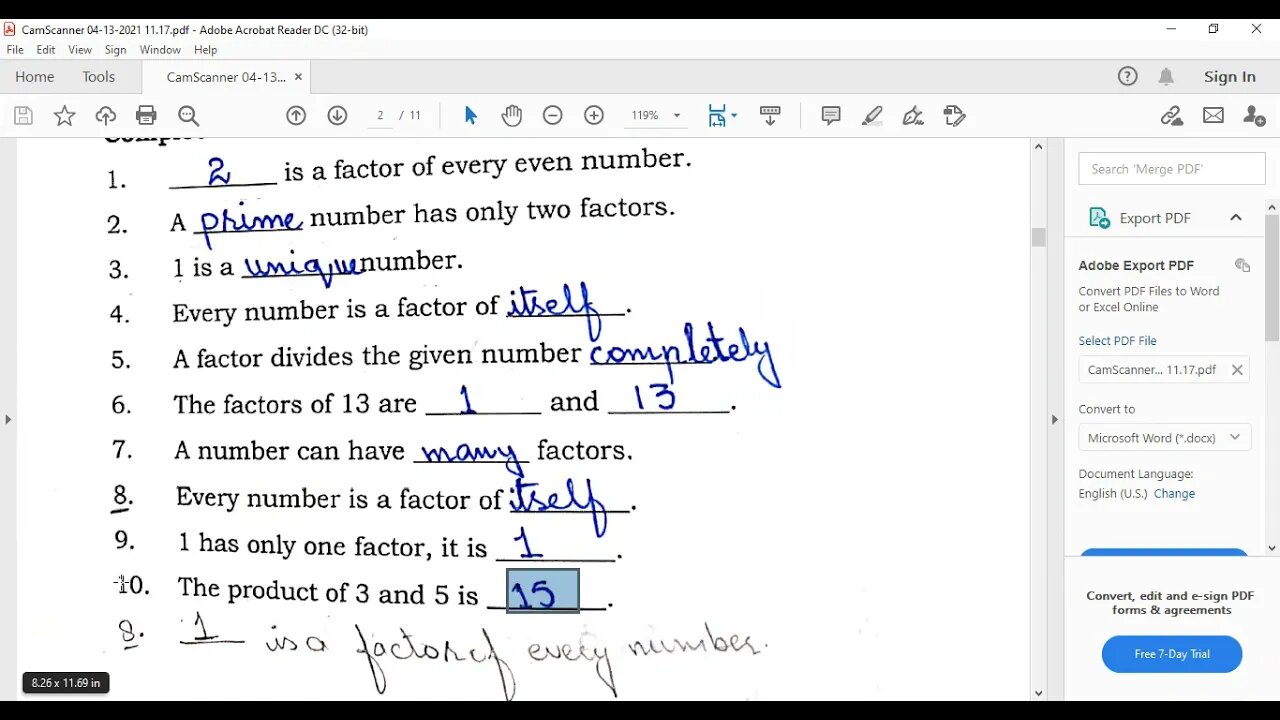Viewport: 1280px width, 720px height.
Task: Click the document scroll up arrow
Action: coord(1038,147)
